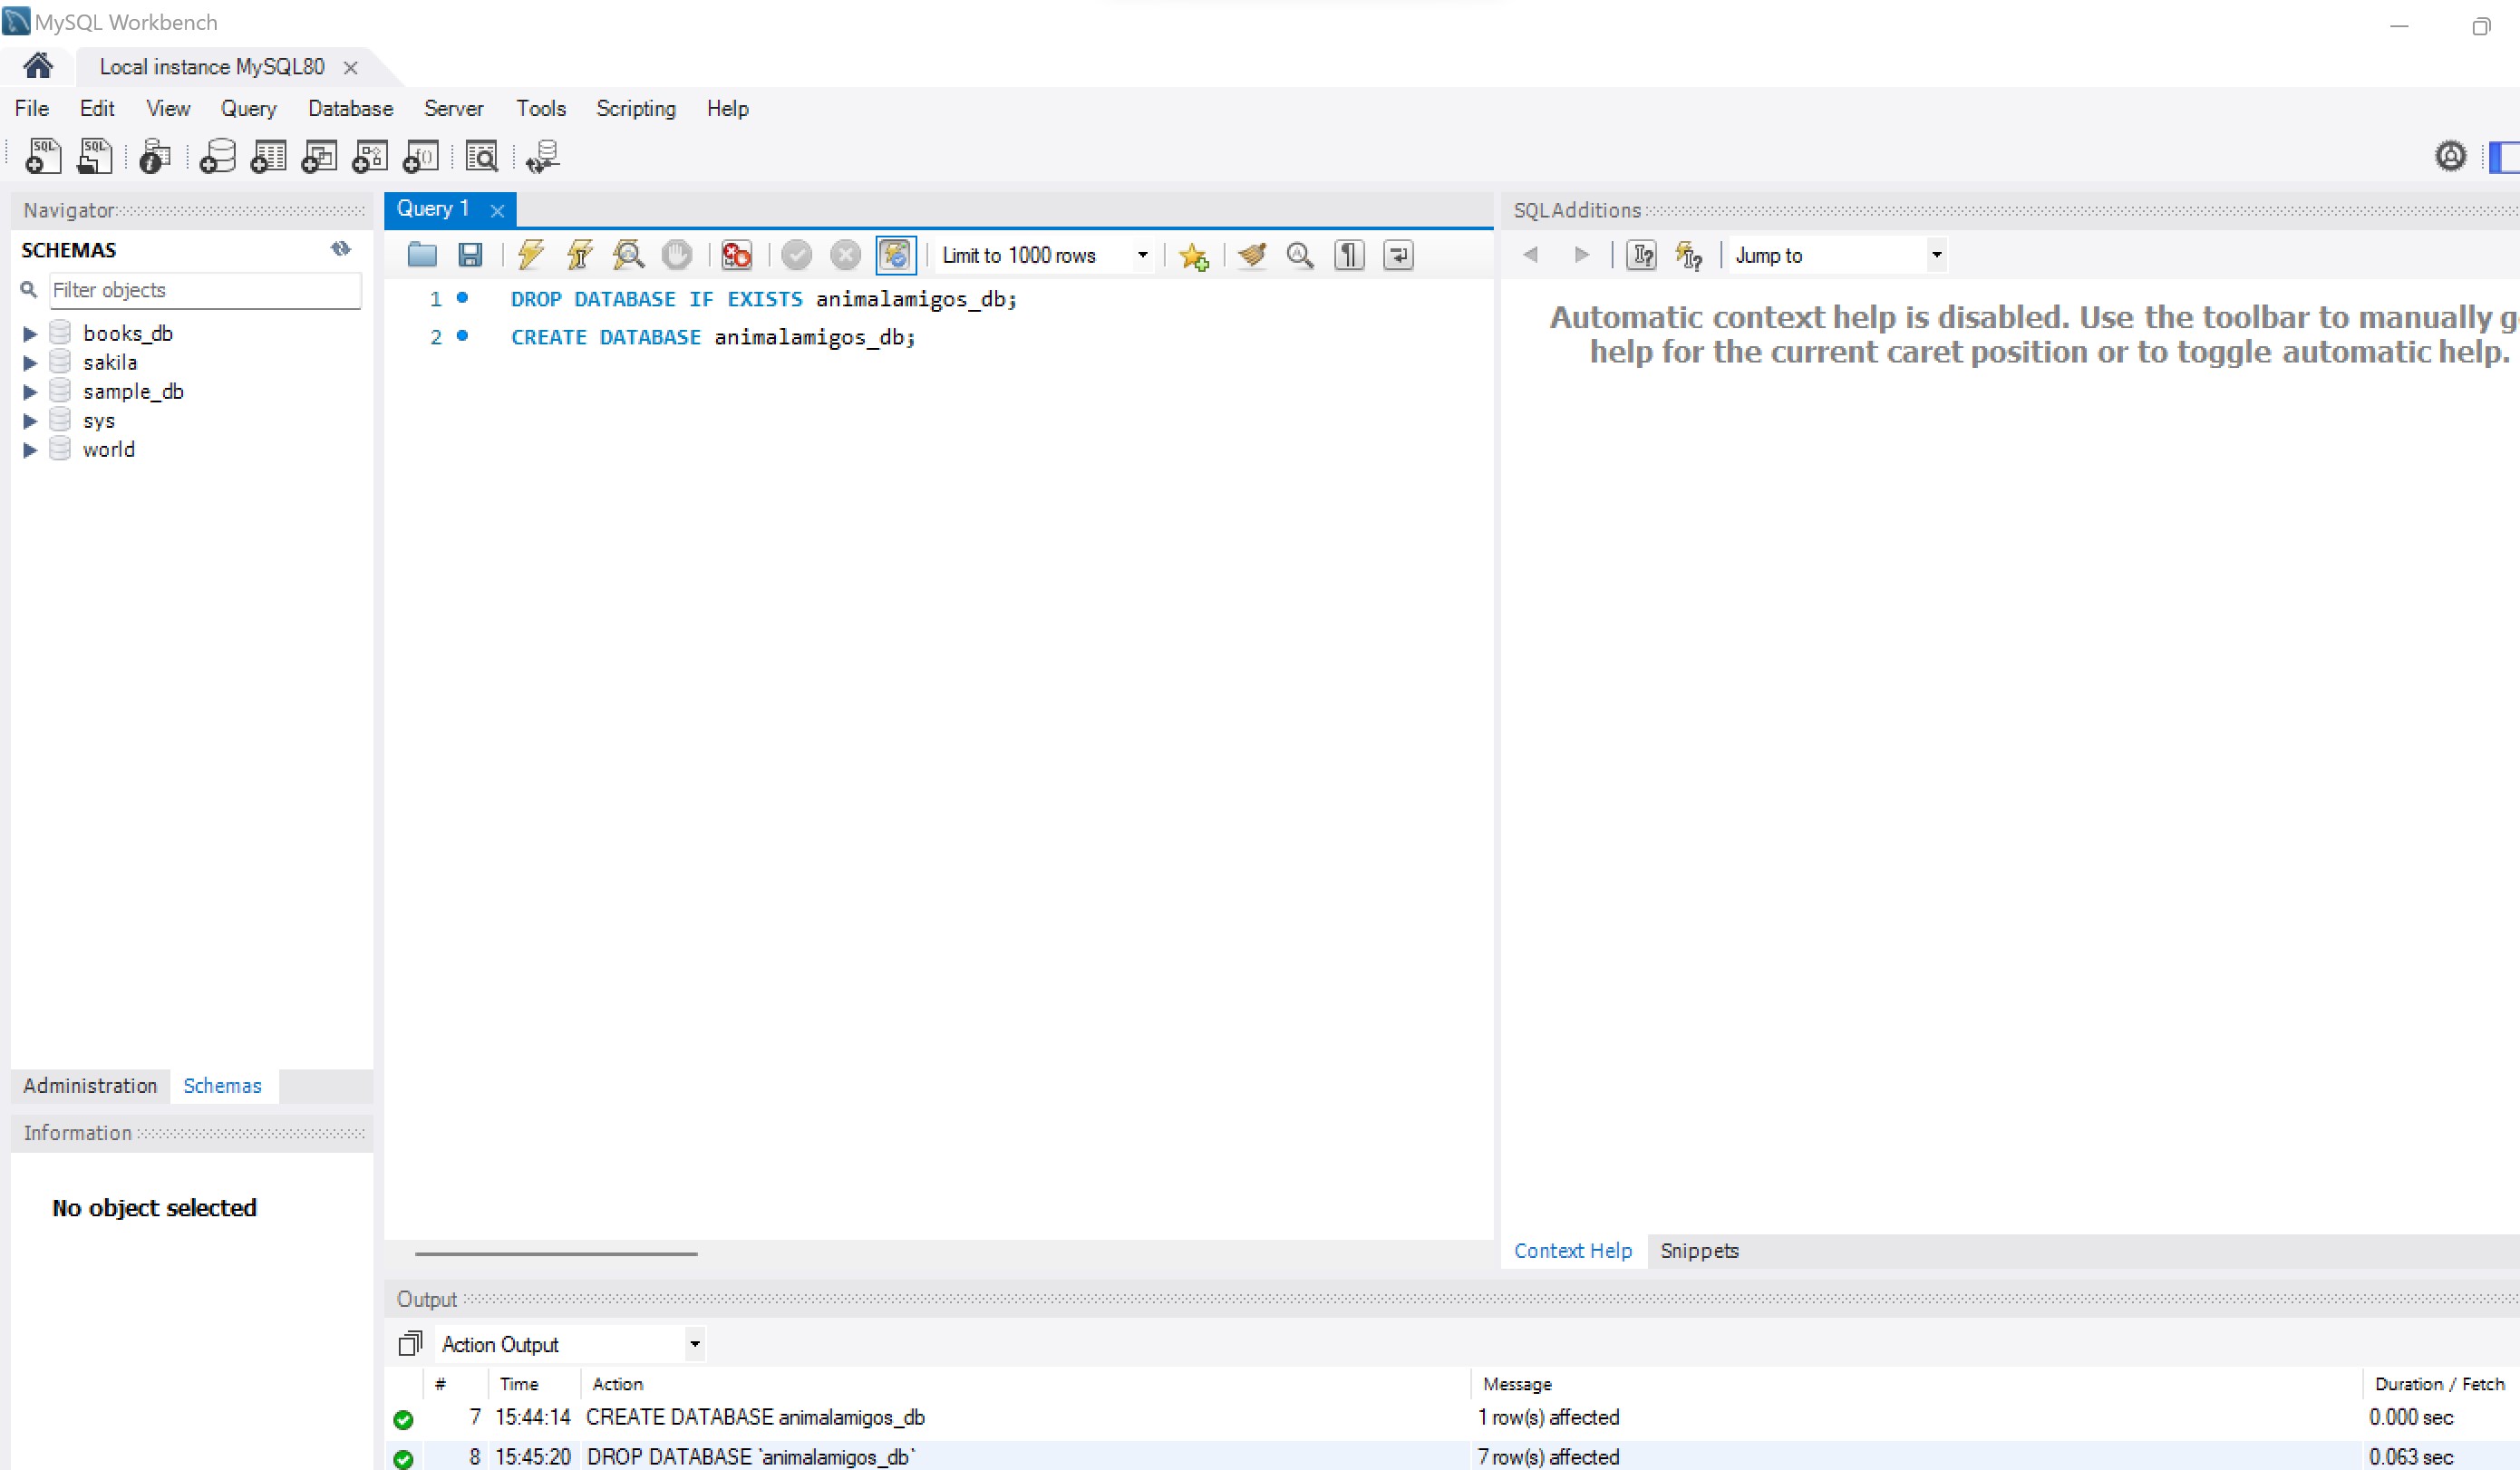Viewport: 2520px width, 1470px height.
Task: Switch to the Snippets tab
Action: pos(1698,1250)
